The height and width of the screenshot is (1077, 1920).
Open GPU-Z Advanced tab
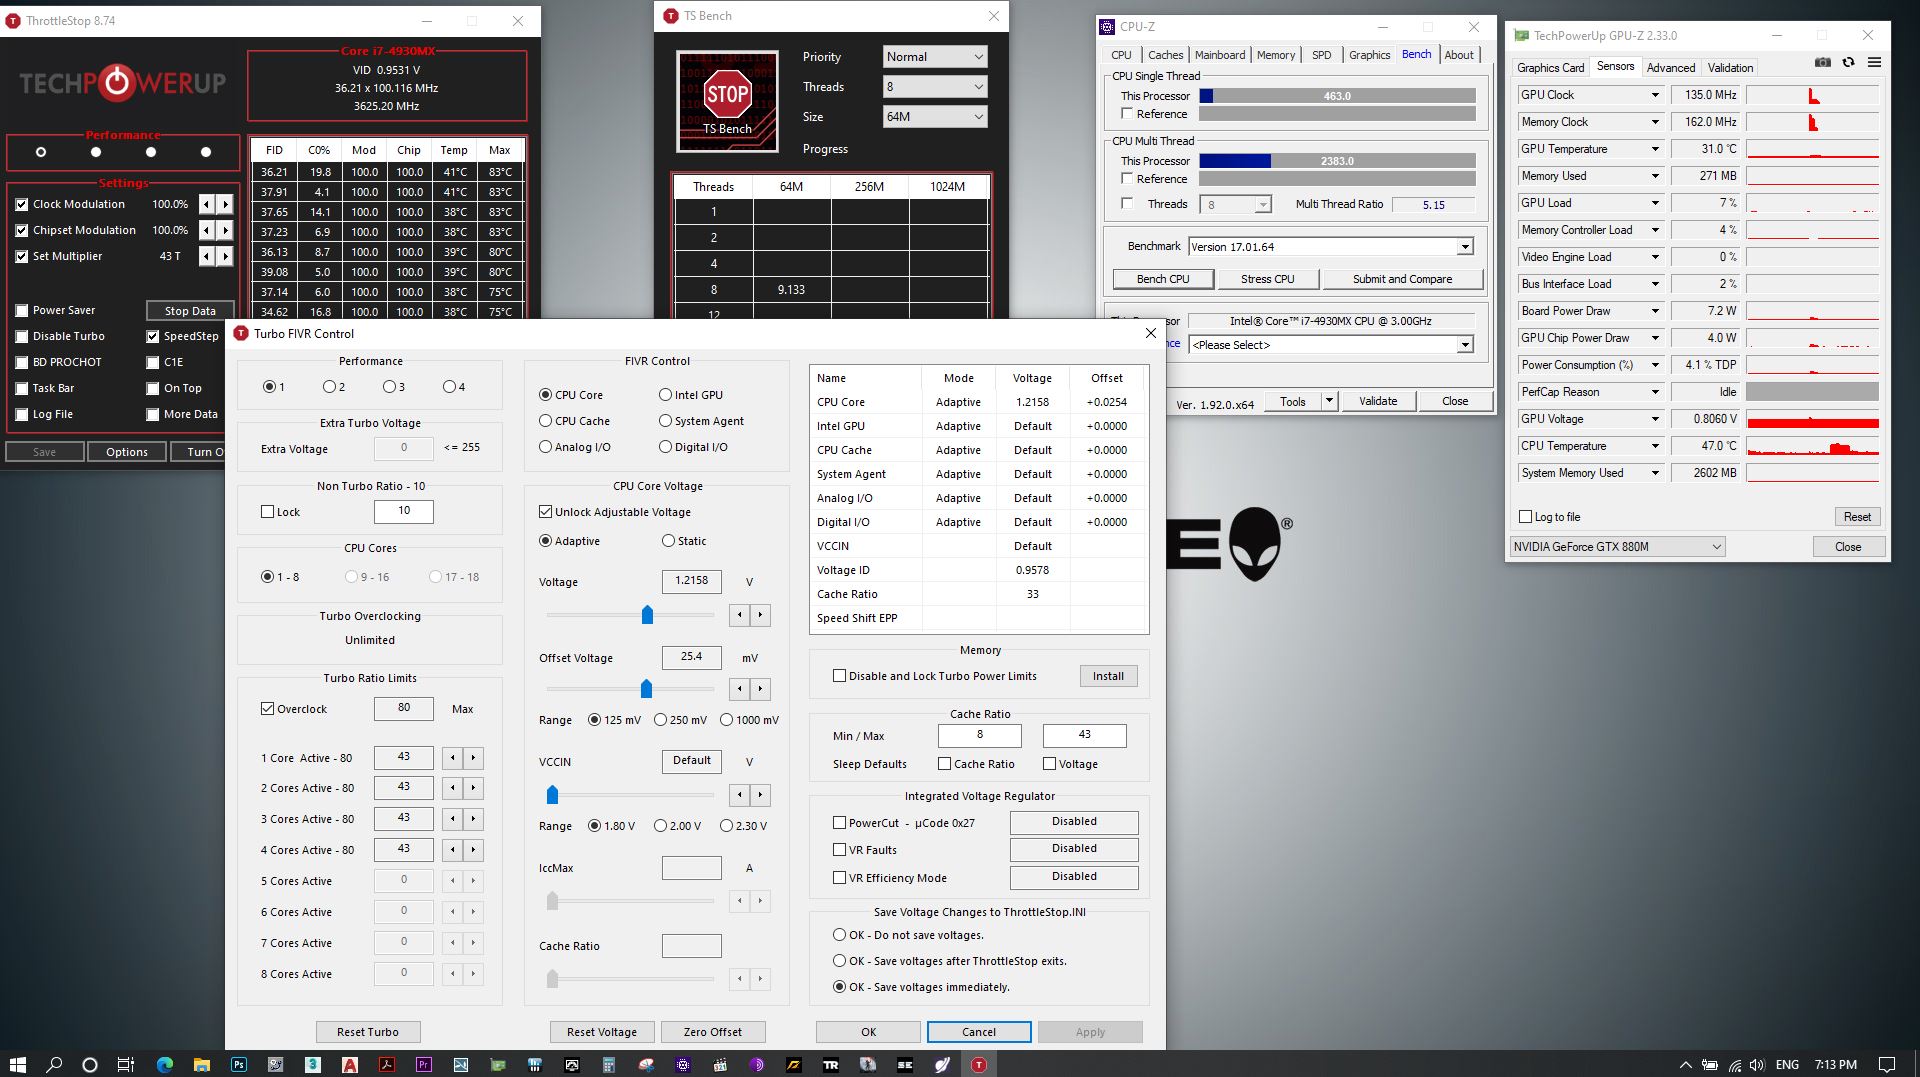click(1670, 68)
